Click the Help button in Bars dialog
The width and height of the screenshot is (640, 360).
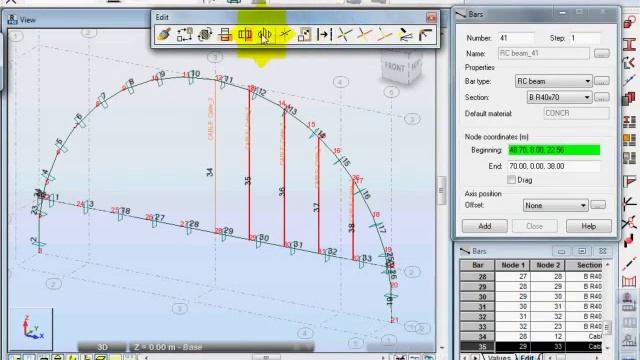589,226
